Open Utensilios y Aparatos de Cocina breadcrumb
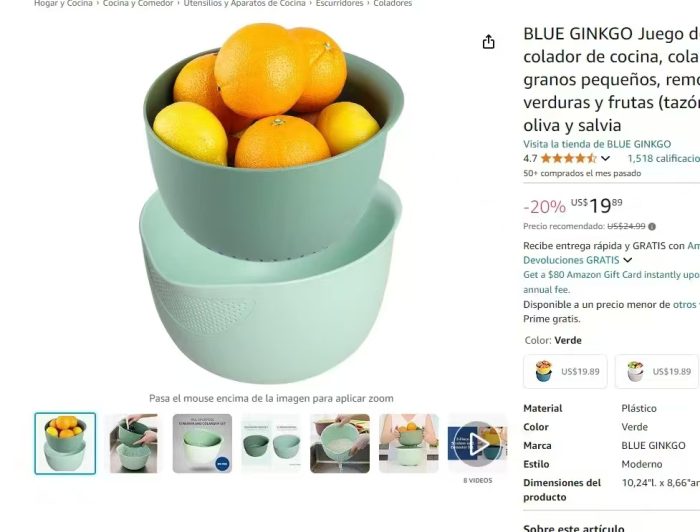Viewport: 700px width, 532px height. pos(245,4)
